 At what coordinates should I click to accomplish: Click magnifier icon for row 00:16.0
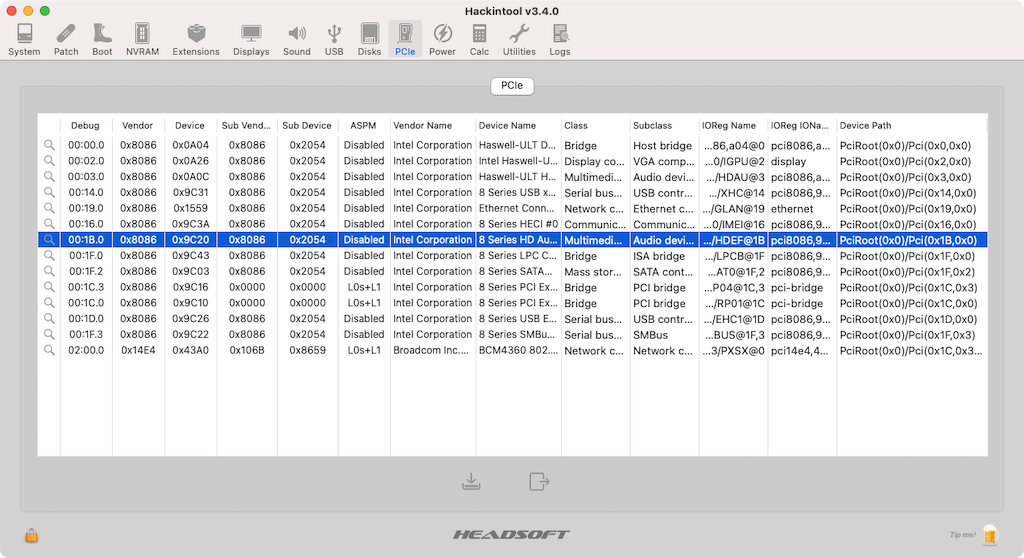(49, 223)
